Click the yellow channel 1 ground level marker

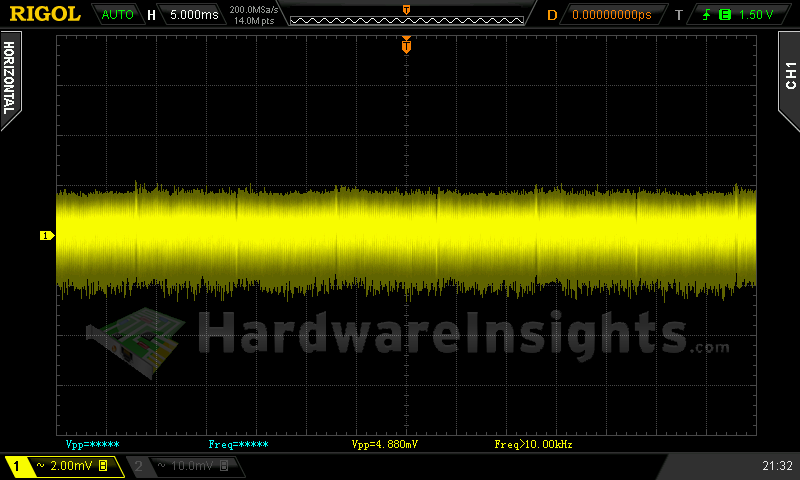click(x=47, y=235)
